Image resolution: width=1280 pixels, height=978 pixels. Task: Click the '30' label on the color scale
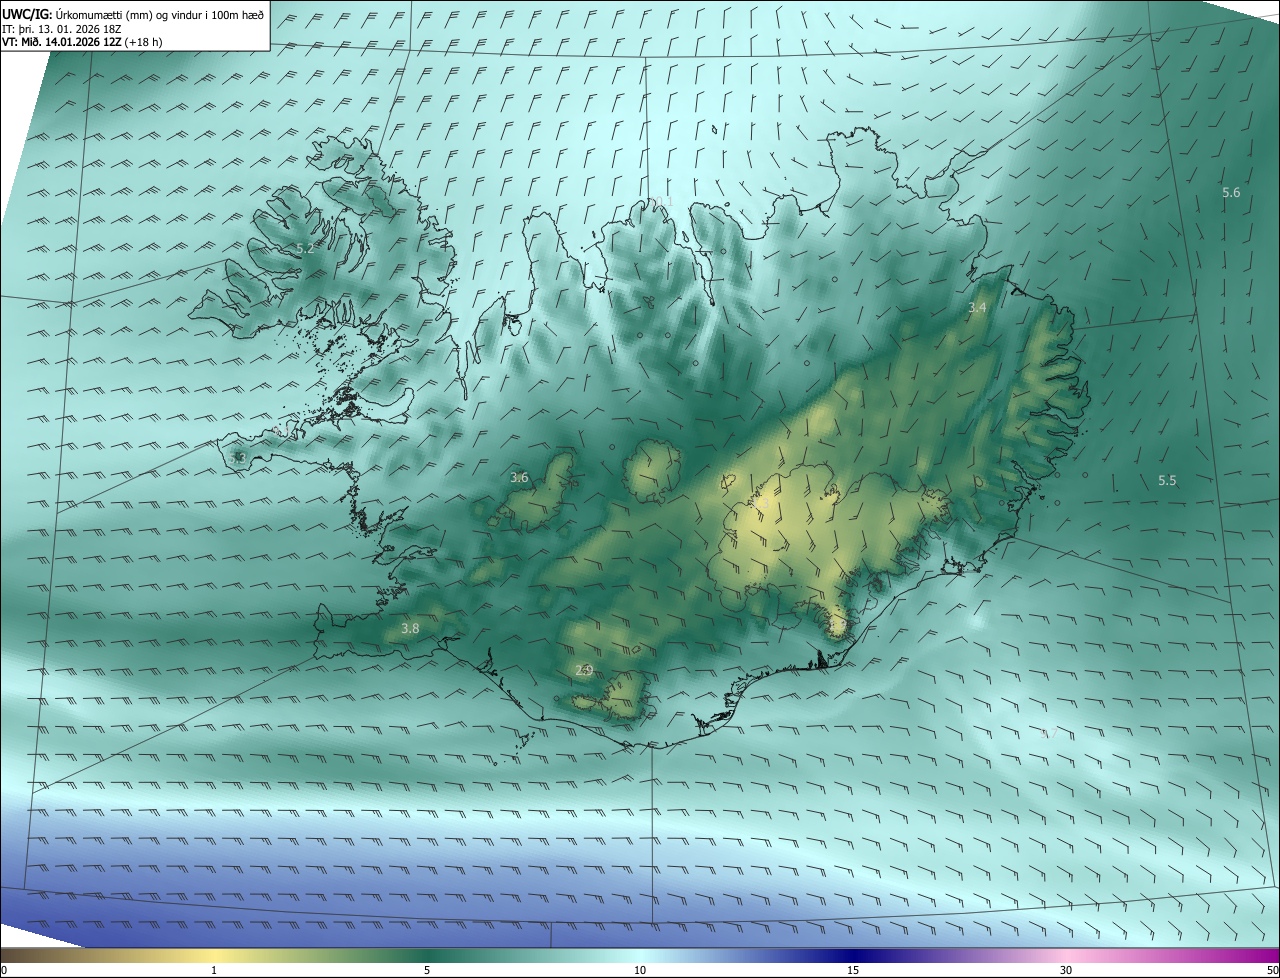[1066, 970]
